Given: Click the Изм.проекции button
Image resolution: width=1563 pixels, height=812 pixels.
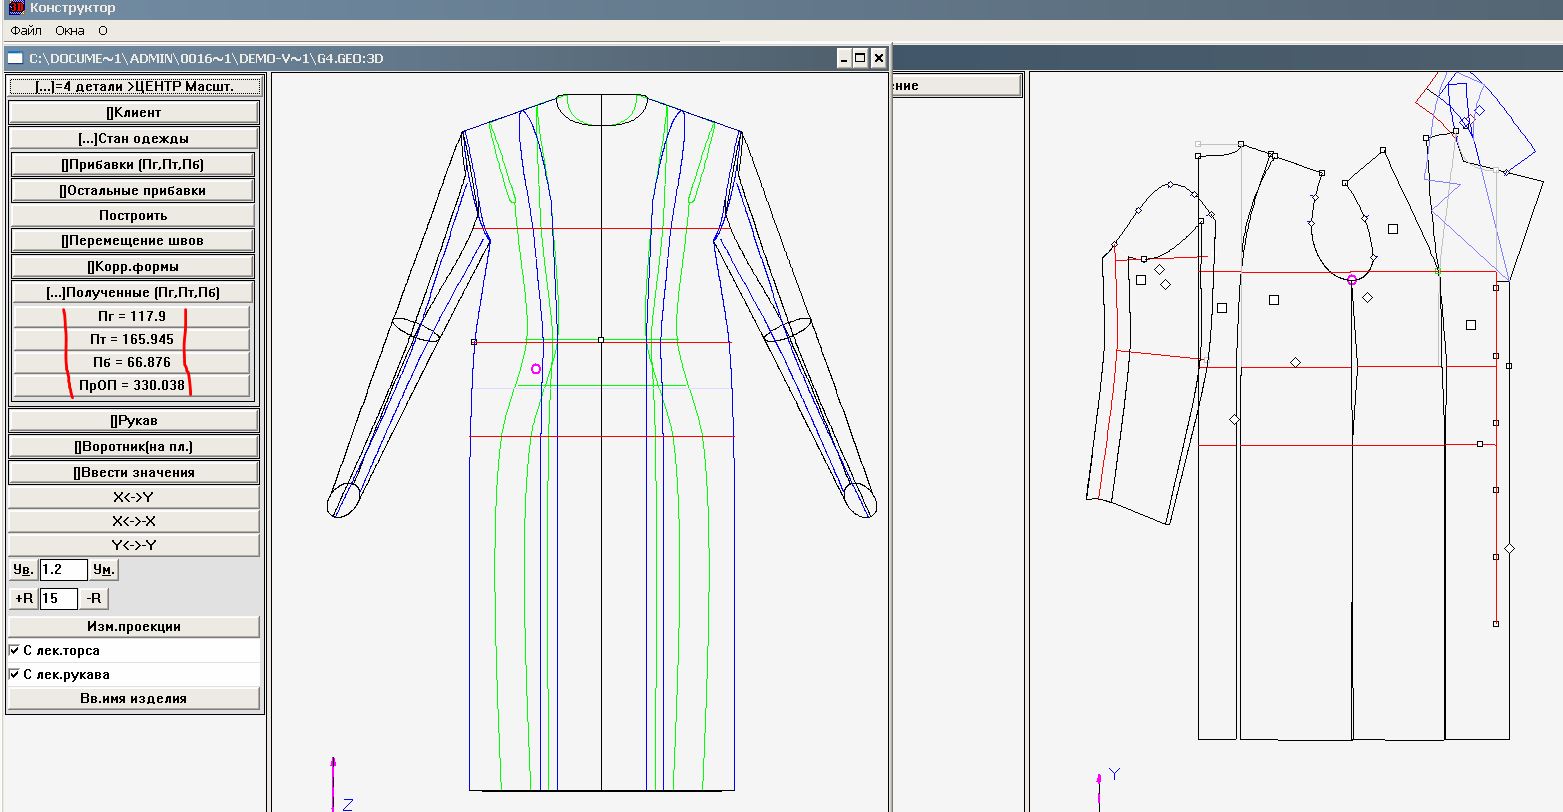Looking at the screenshot, I should point(134,627).
